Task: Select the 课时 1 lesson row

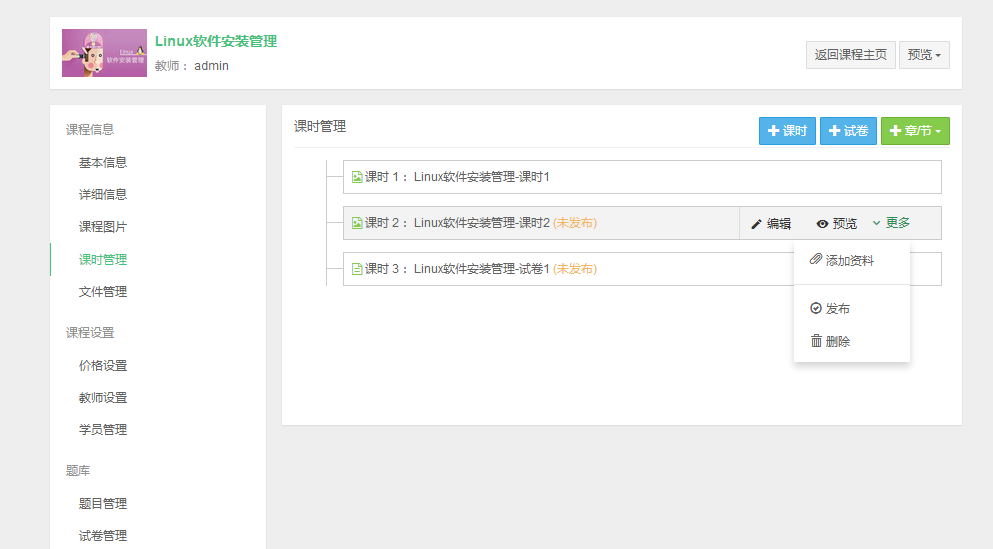Action: point(642,177)
